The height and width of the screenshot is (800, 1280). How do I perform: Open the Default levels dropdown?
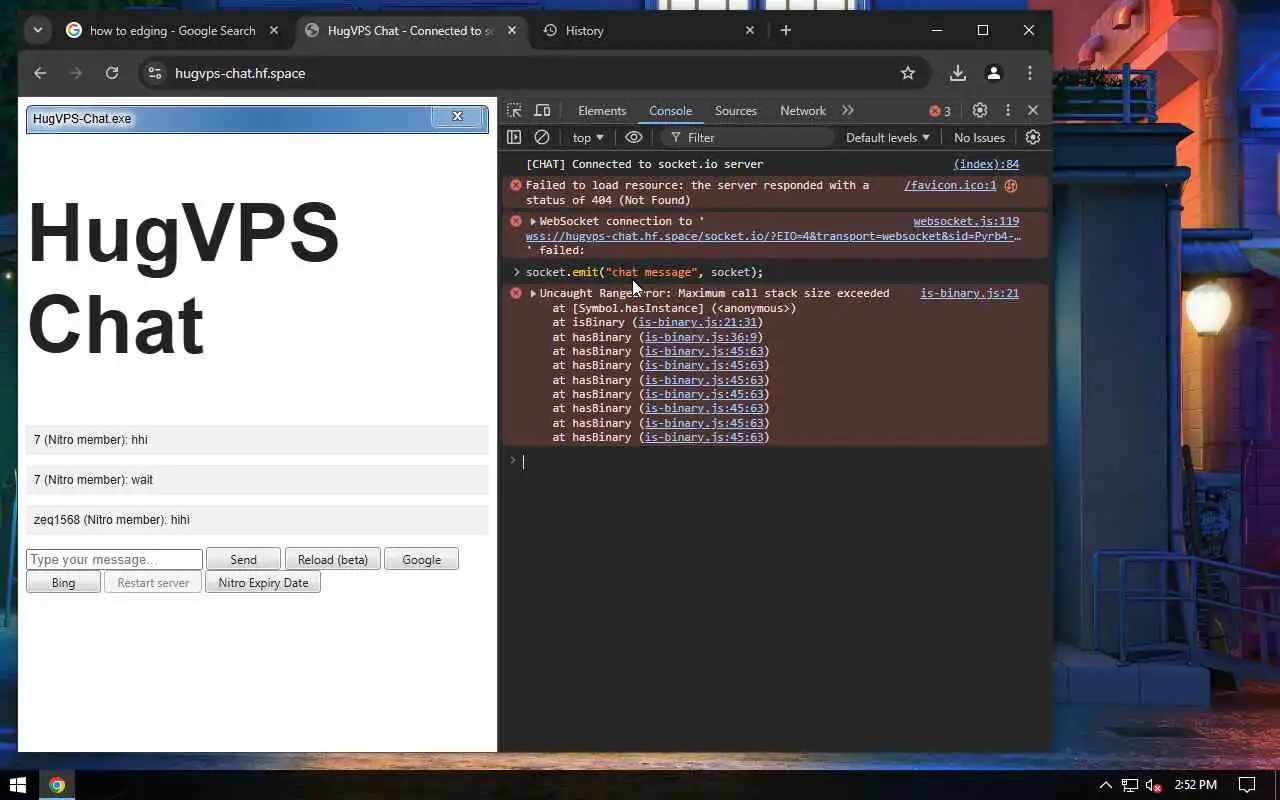888,138
